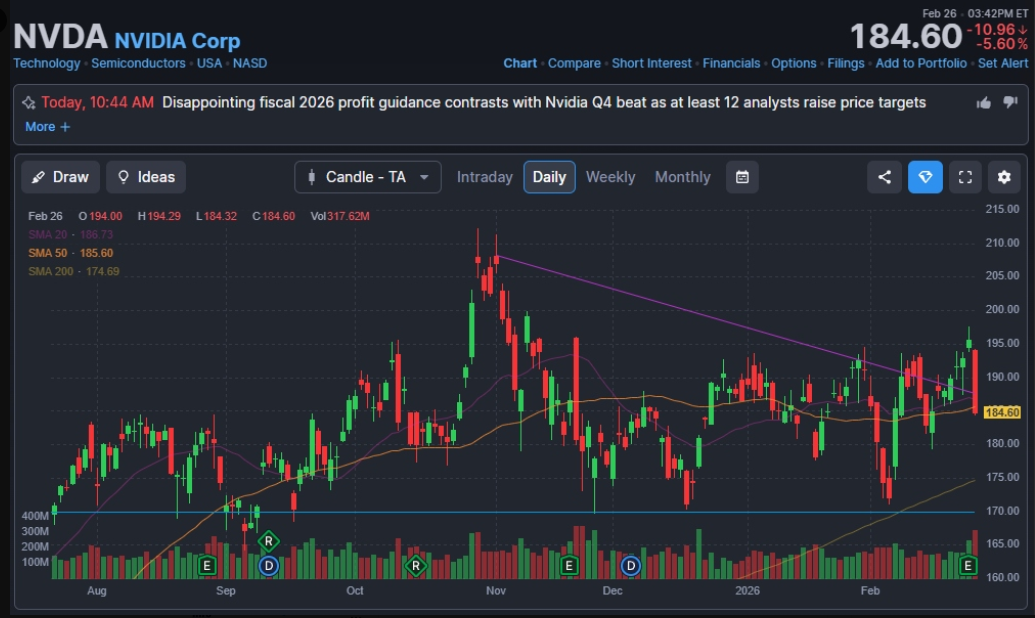This screenshot has width=1035, height=618.
Task: Open the Short Interest link
Action: click(x=651, y=63)
